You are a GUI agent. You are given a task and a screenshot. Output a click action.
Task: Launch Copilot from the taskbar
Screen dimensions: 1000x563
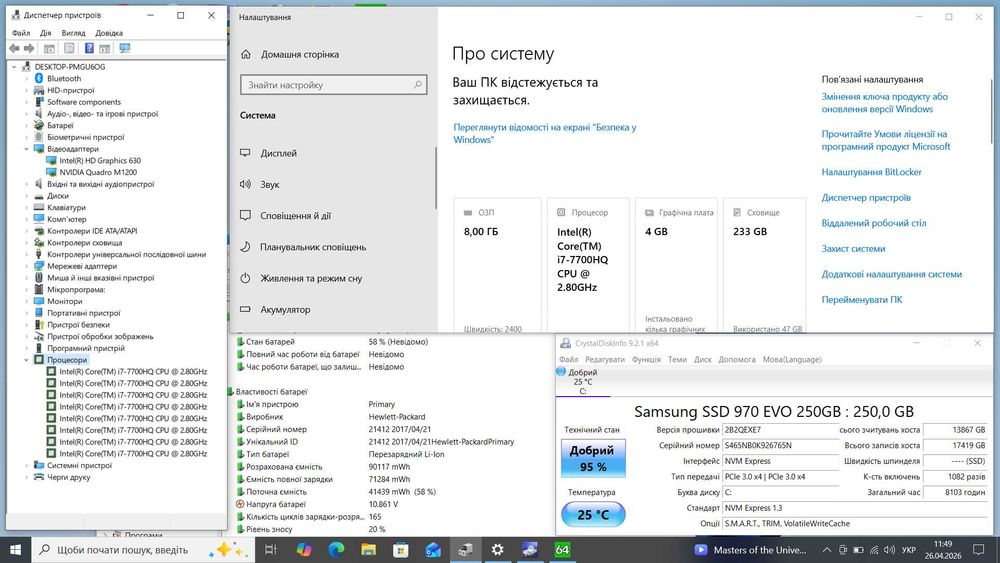point(304,550)
